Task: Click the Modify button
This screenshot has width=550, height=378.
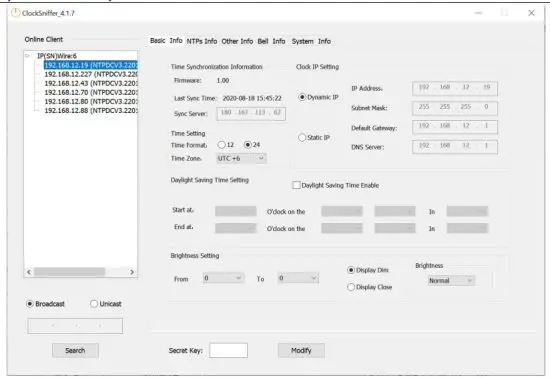Action: coord(301,350)
